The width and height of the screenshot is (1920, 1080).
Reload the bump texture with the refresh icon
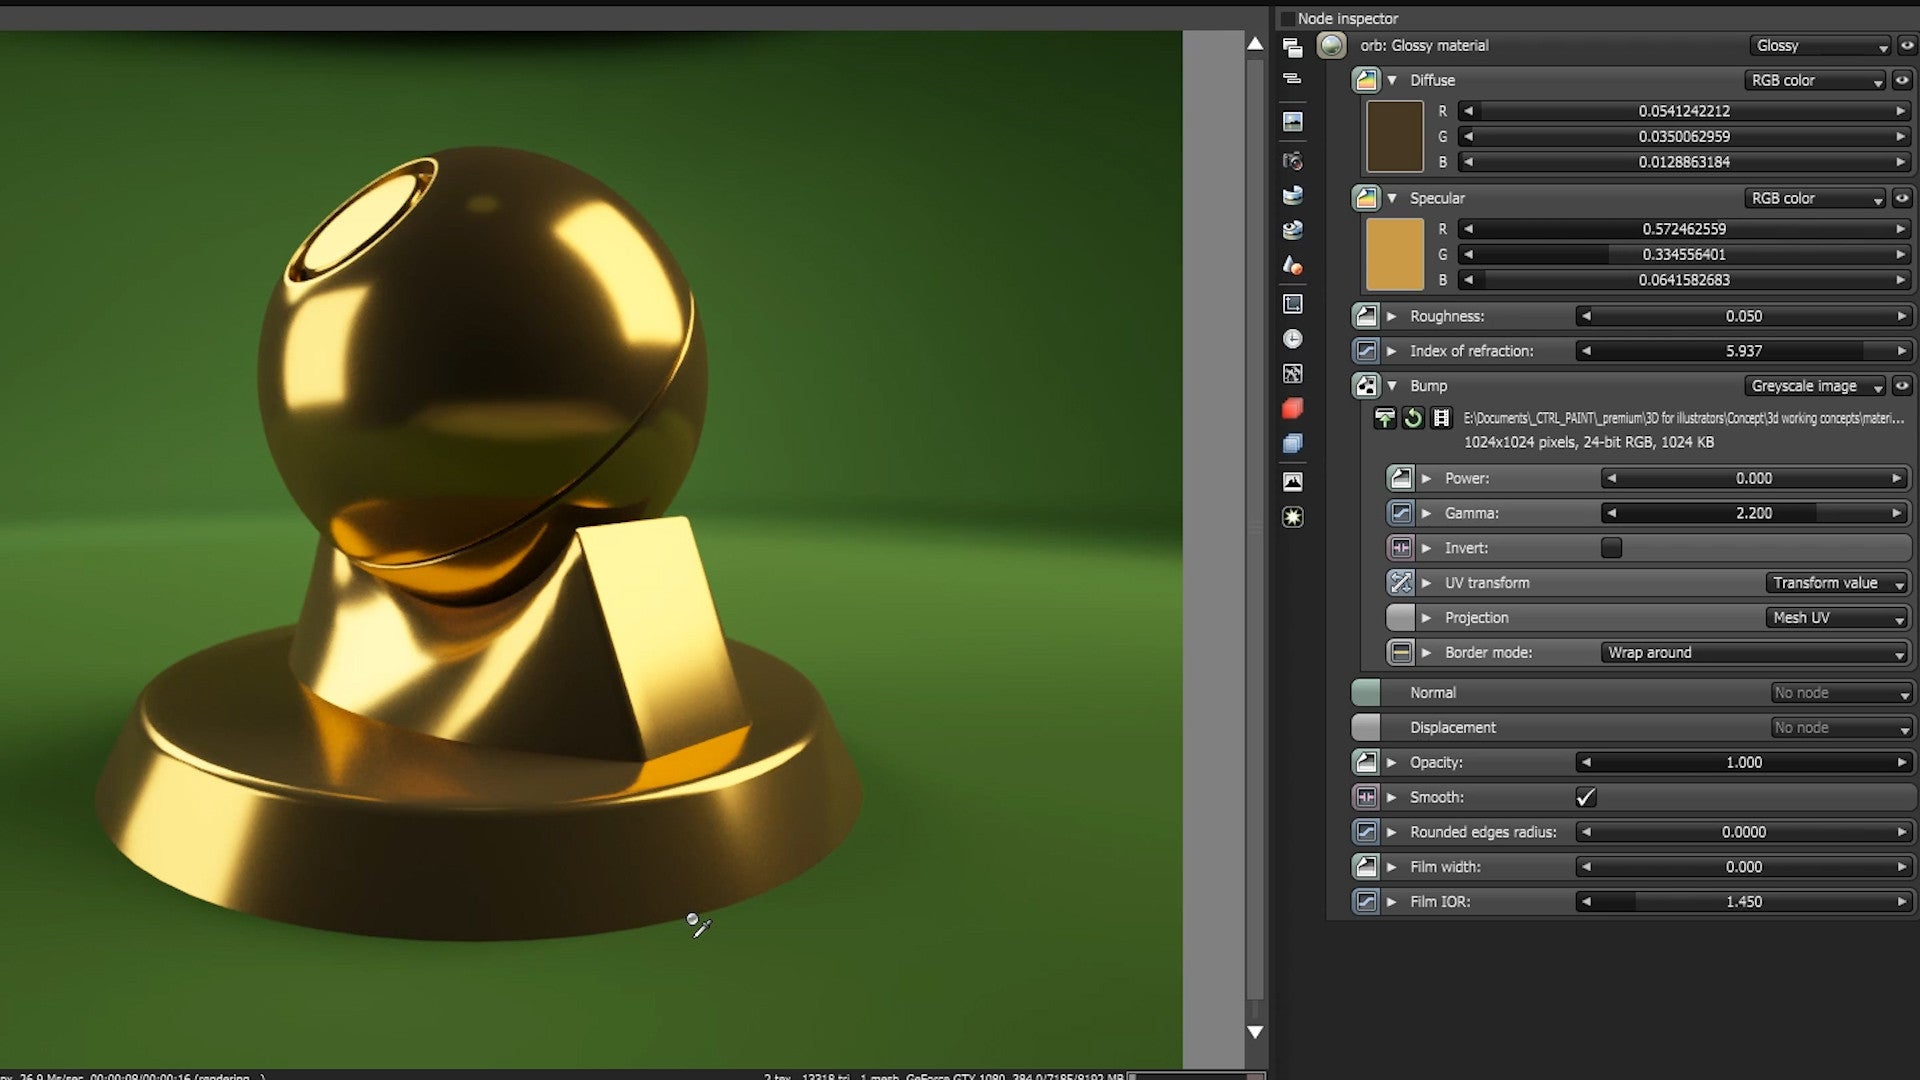tap(1413, 419)
